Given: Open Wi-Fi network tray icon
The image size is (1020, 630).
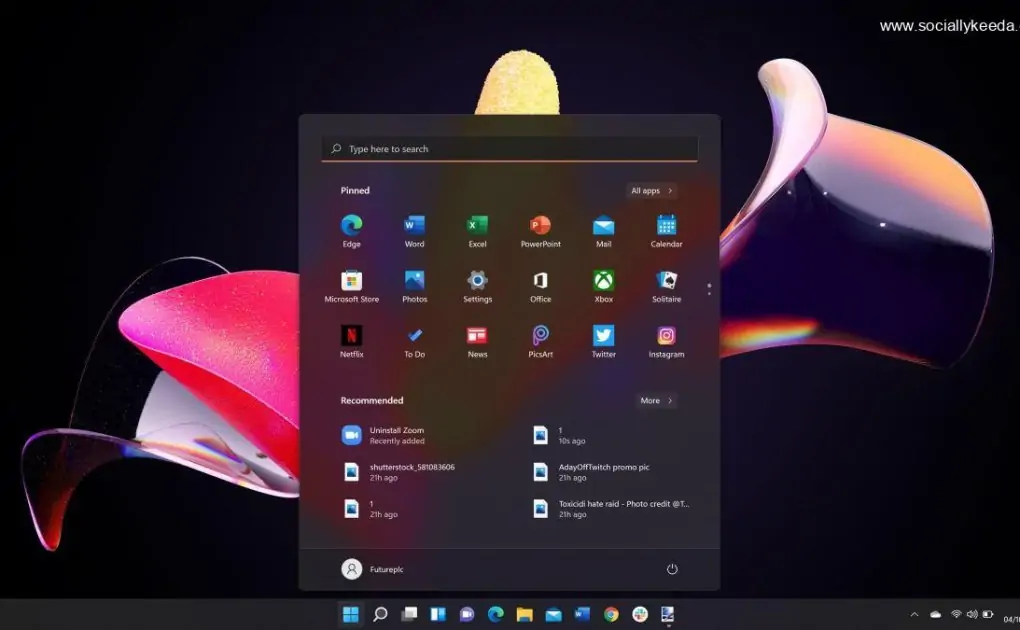Looking at the screenshot, I should click(x=956, y=614).
